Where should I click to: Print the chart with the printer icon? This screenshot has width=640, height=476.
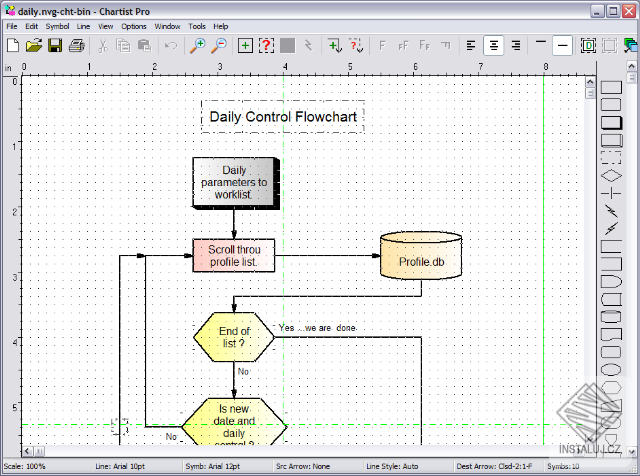[76, 45]
